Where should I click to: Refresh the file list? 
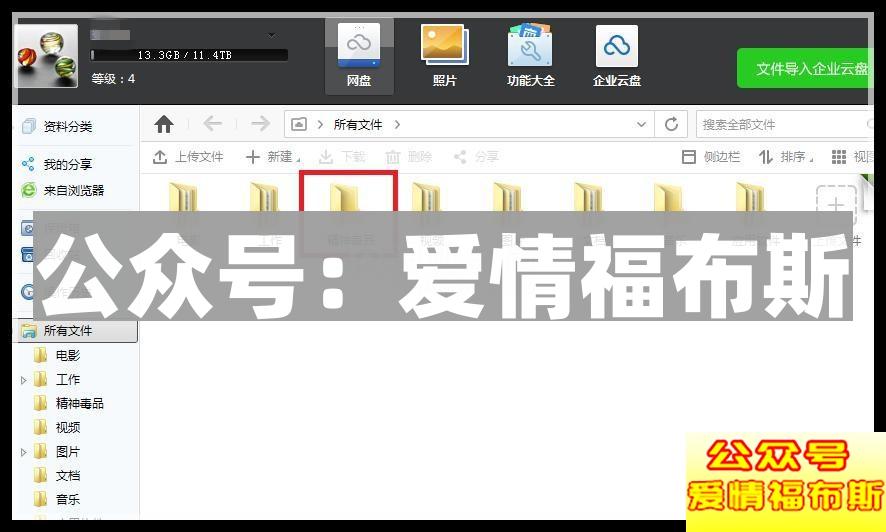click(x=671, y=124)
